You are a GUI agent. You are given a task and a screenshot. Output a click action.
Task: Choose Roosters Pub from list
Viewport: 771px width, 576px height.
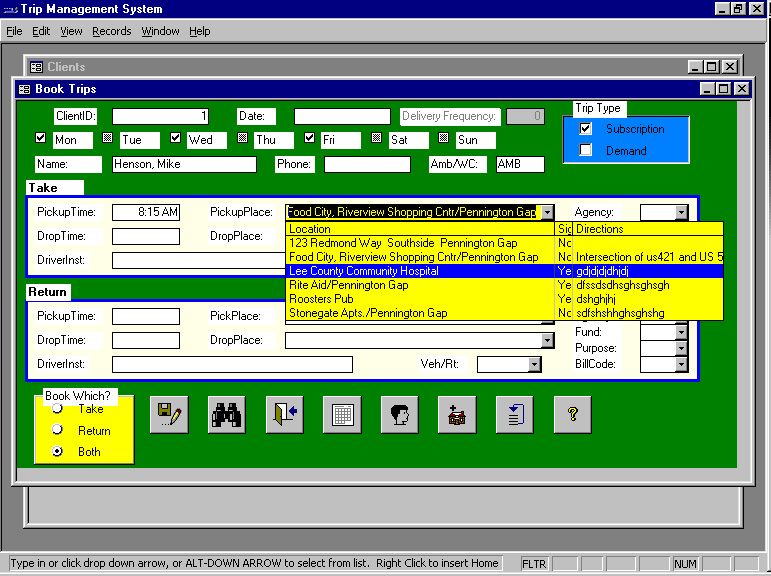[504, 299]
